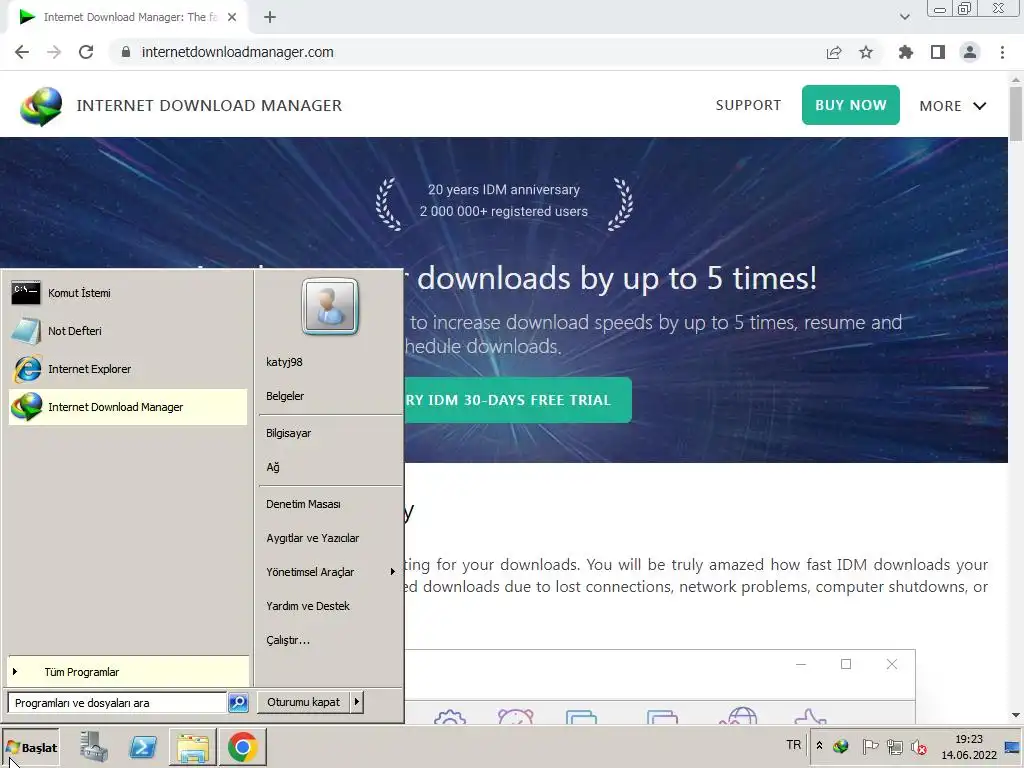Screen dimensions: 1024x768
Task: Click the Başlat start button
Action: [31, 747]
